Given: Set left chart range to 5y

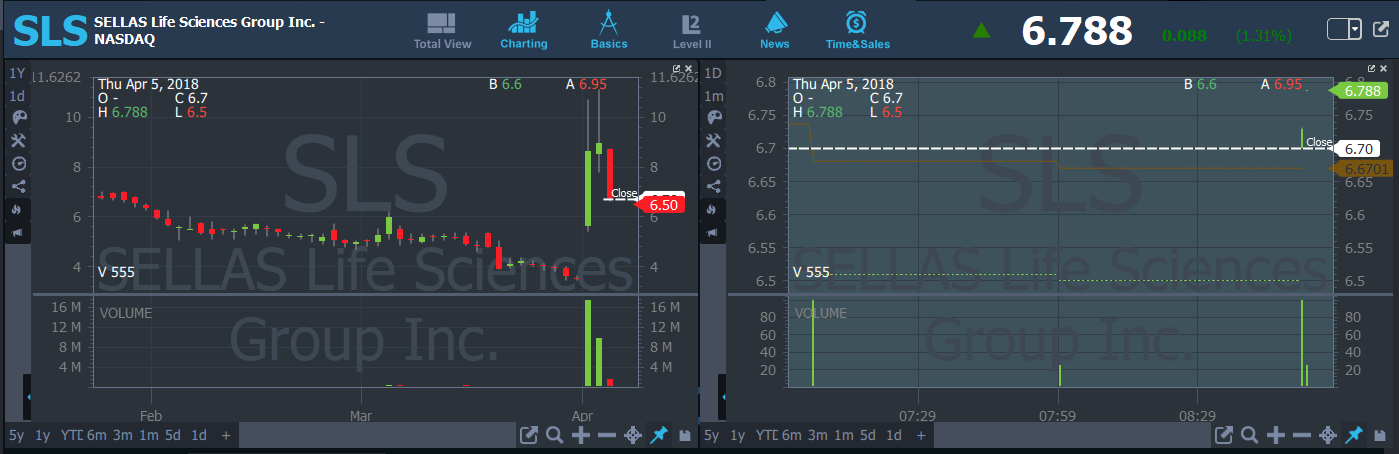Looking at the screenshot, I should [x=17, y=436].
